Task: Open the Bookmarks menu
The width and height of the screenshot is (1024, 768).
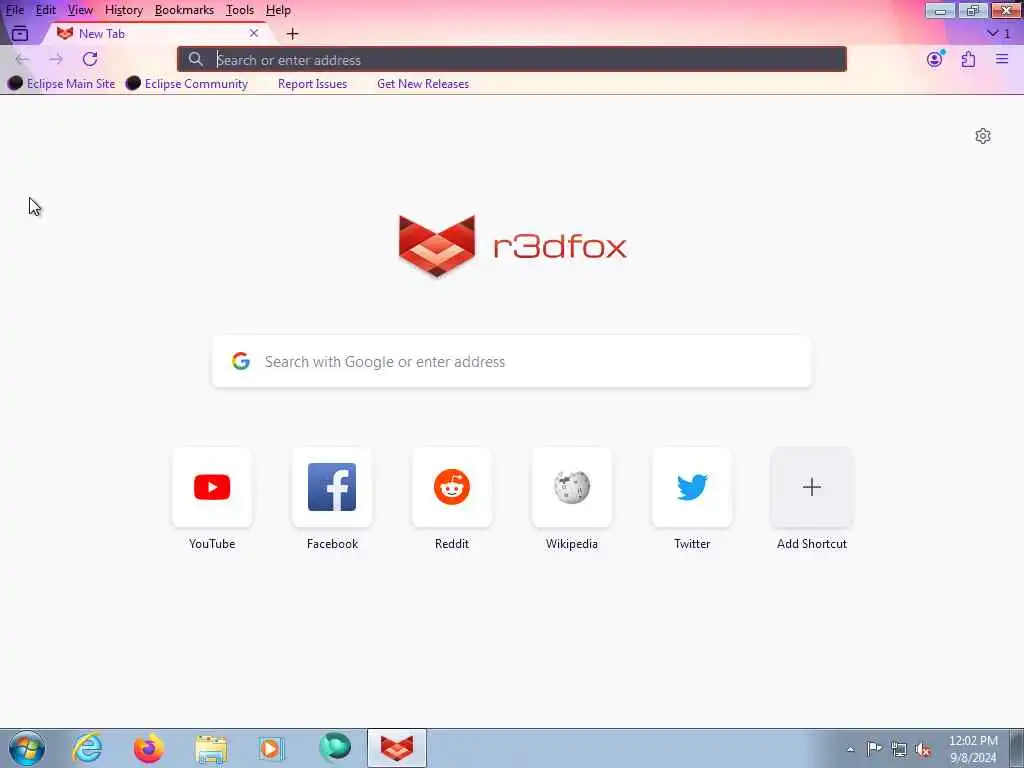Action: tap(184, 10)
